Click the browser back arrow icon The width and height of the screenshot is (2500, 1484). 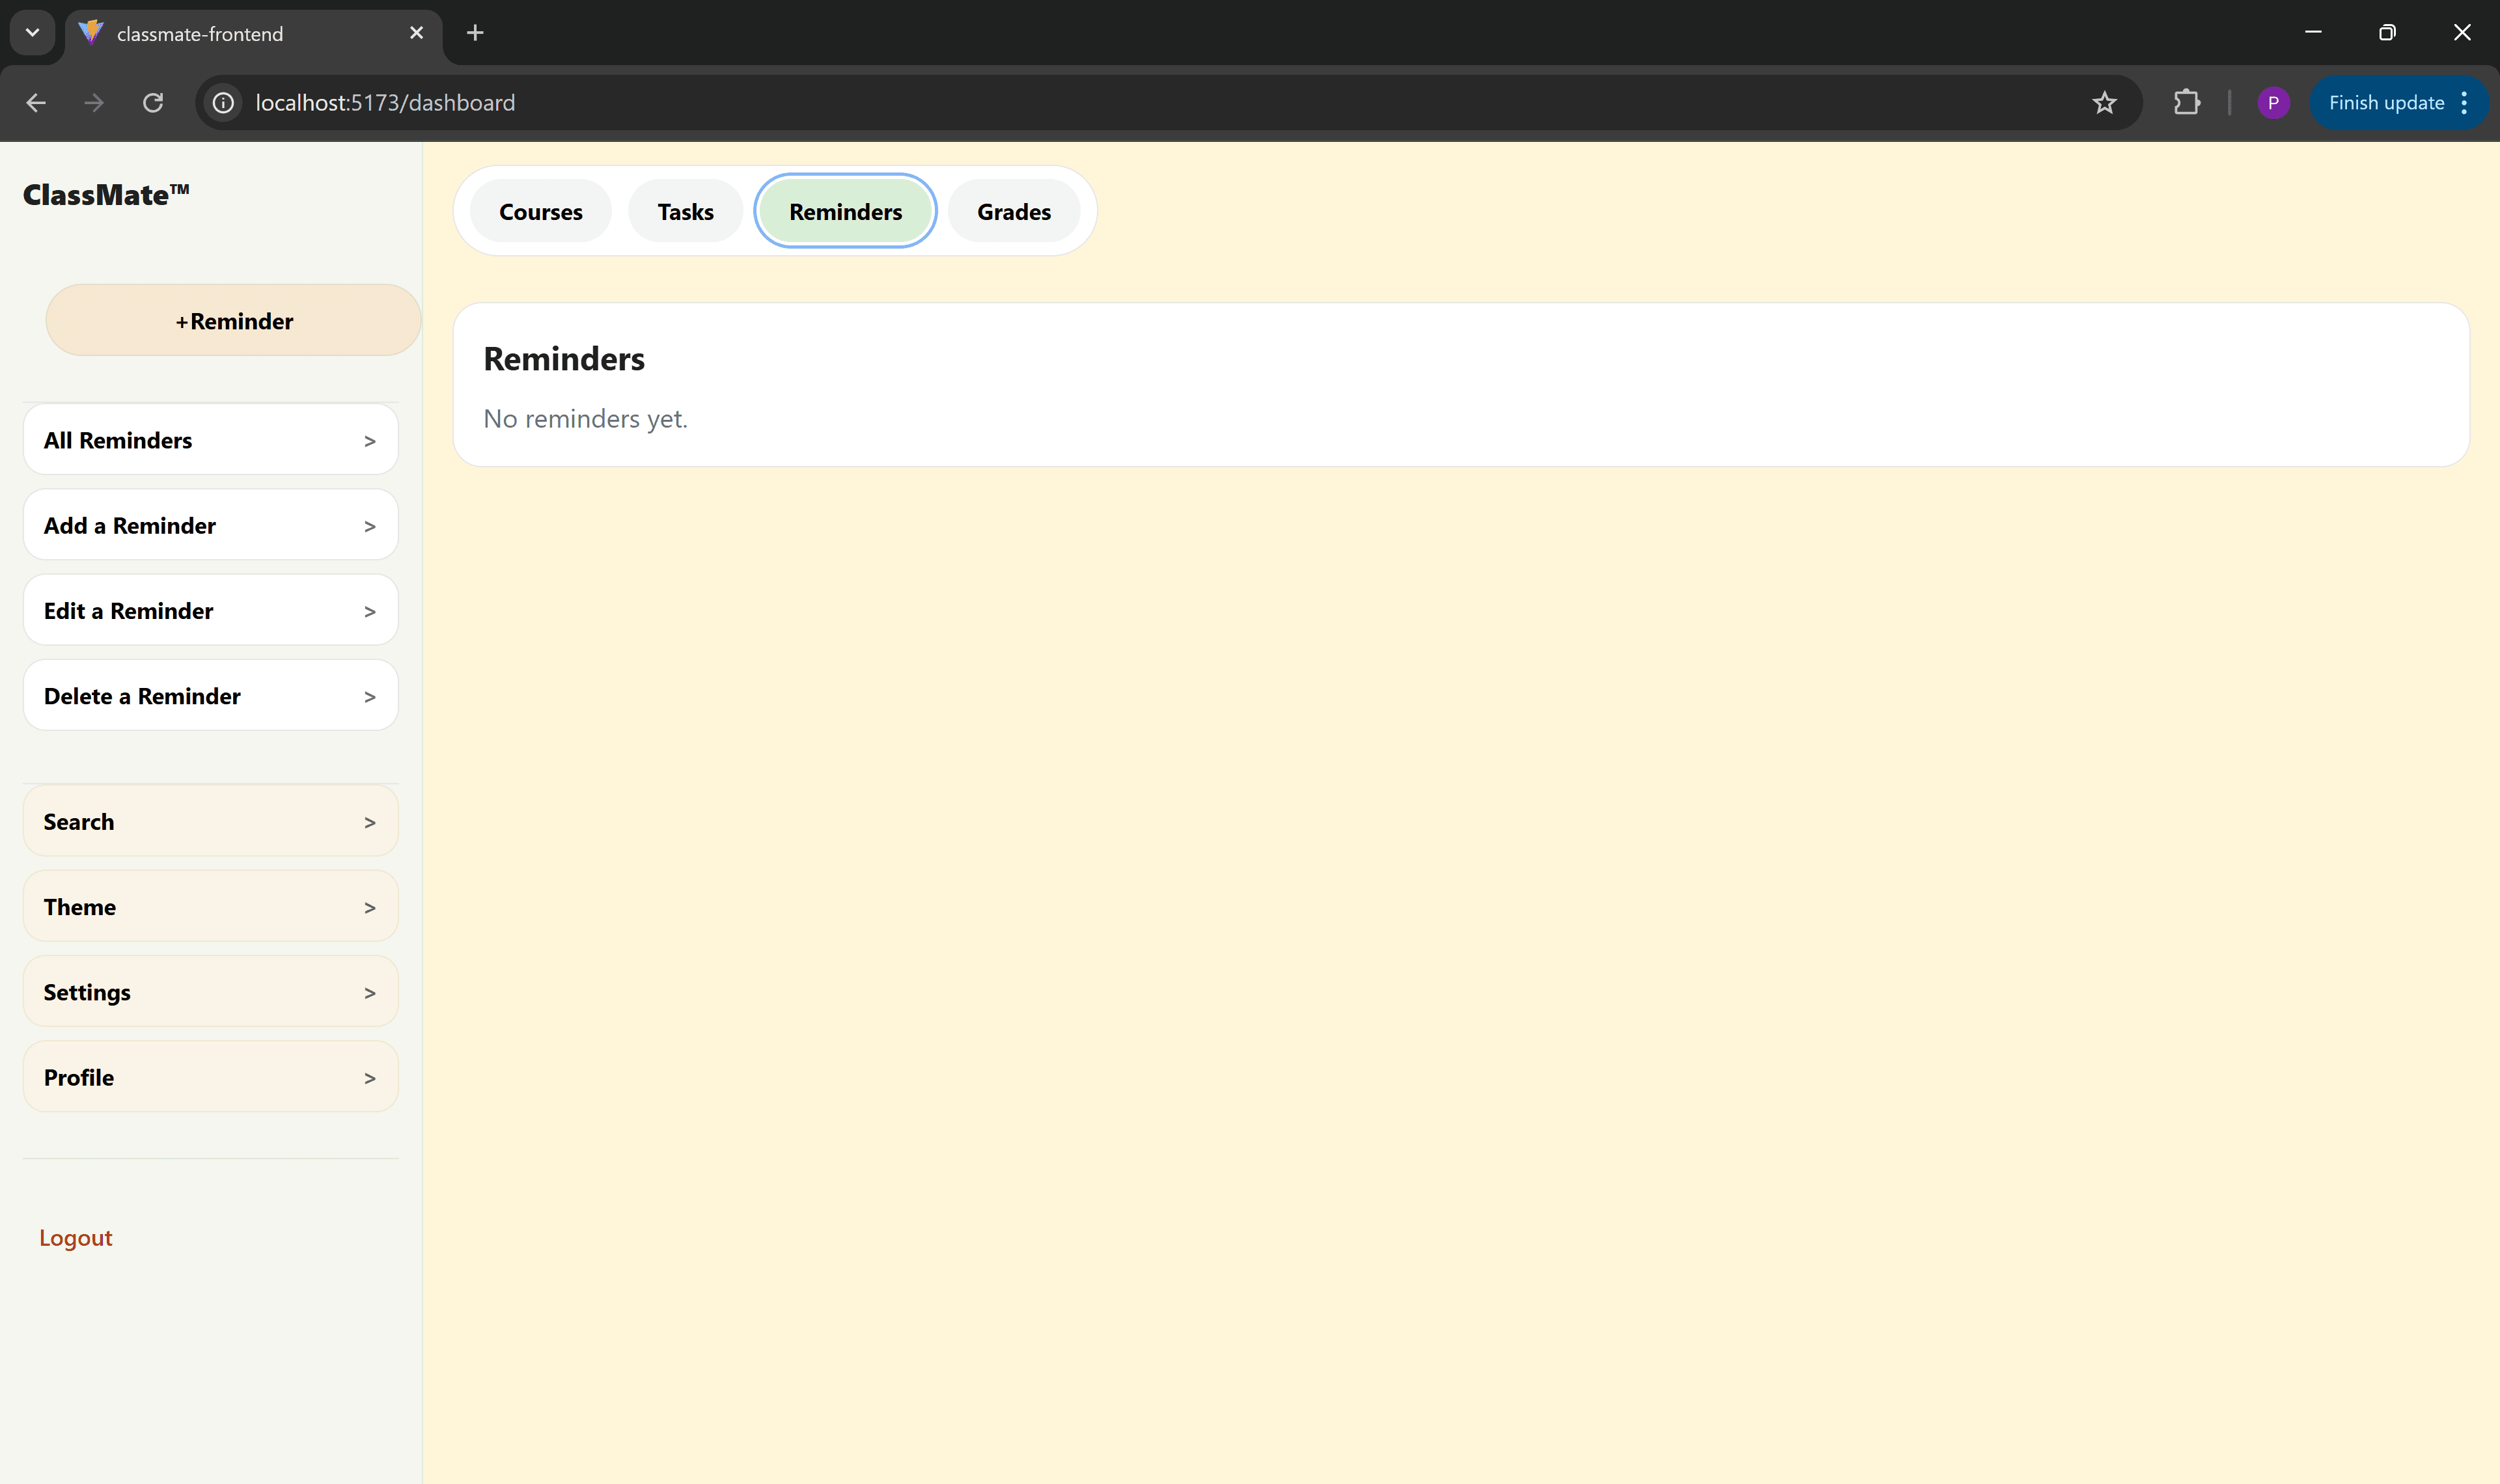pyautogui.click(x=36, y=103)
